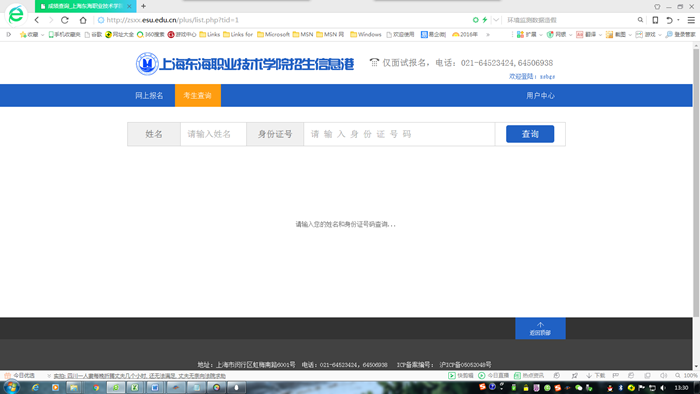The height and width of the screenshot is (394, 700).
Task: Open the 网址大全 bookmark
Action: coord(120,34)
